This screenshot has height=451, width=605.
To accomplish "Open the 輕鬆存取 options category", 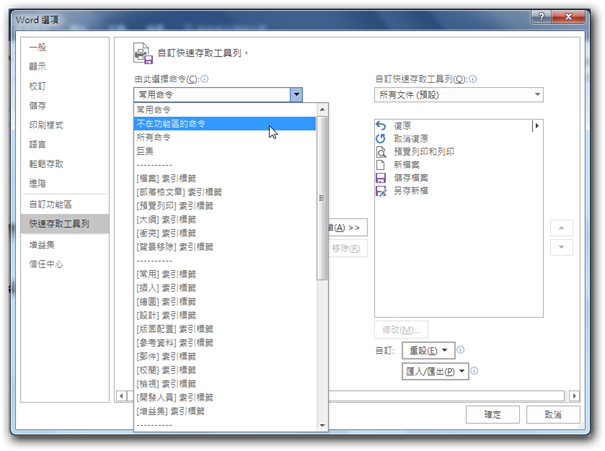I will coord(65,164).
